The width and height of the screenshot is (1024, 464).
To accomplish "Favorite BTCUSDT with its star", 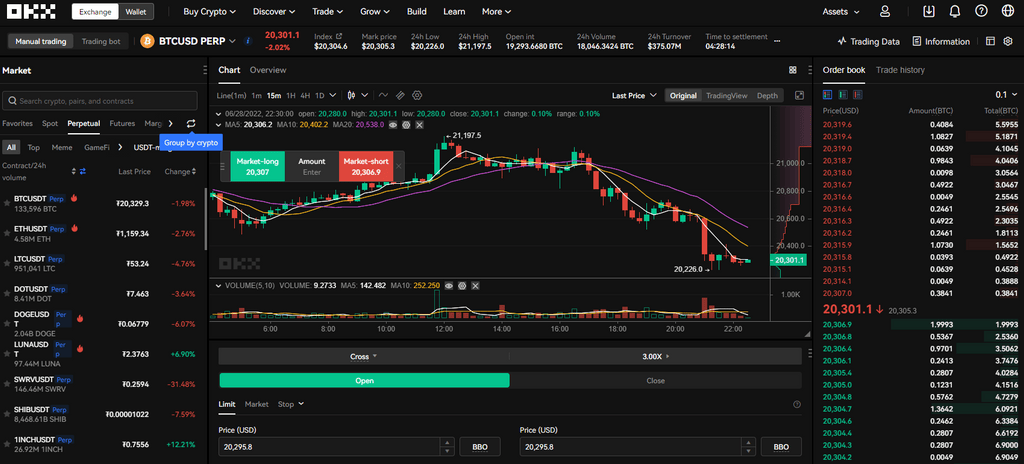I will pyautogui.click(x=7, y=203).
